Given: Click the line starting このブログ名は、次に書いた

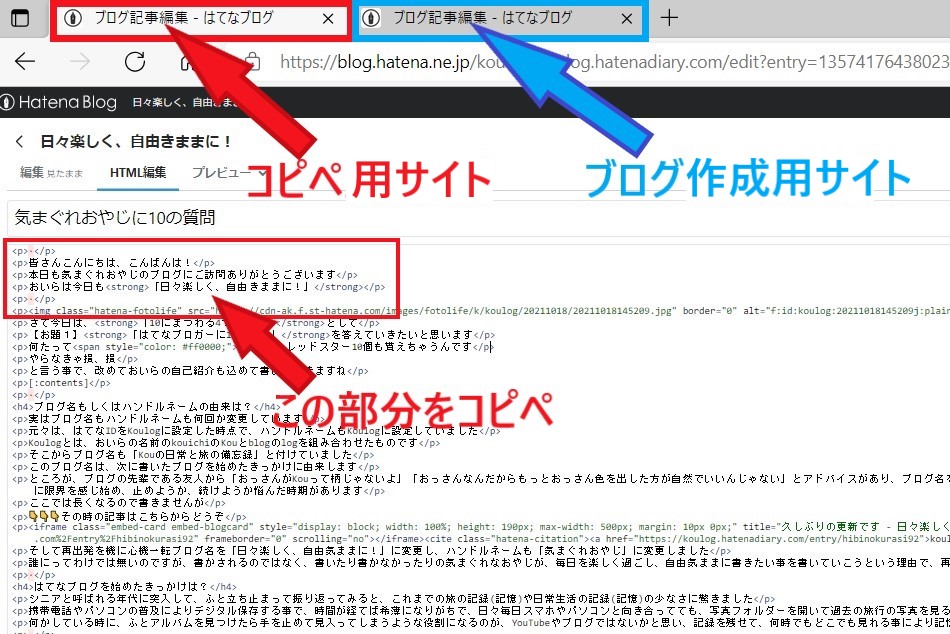Looking at the screenshot, I should tap(196, 467).
